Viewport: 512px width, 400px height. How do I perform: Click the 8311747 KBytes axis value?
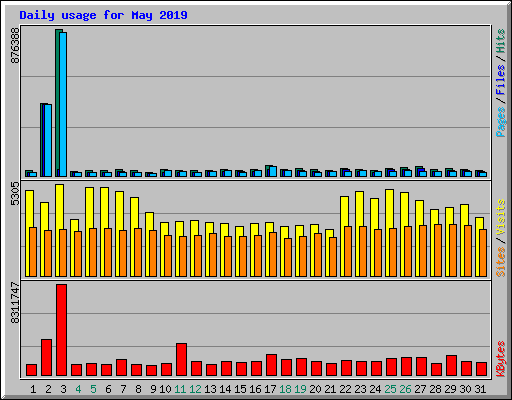[15, 303]
